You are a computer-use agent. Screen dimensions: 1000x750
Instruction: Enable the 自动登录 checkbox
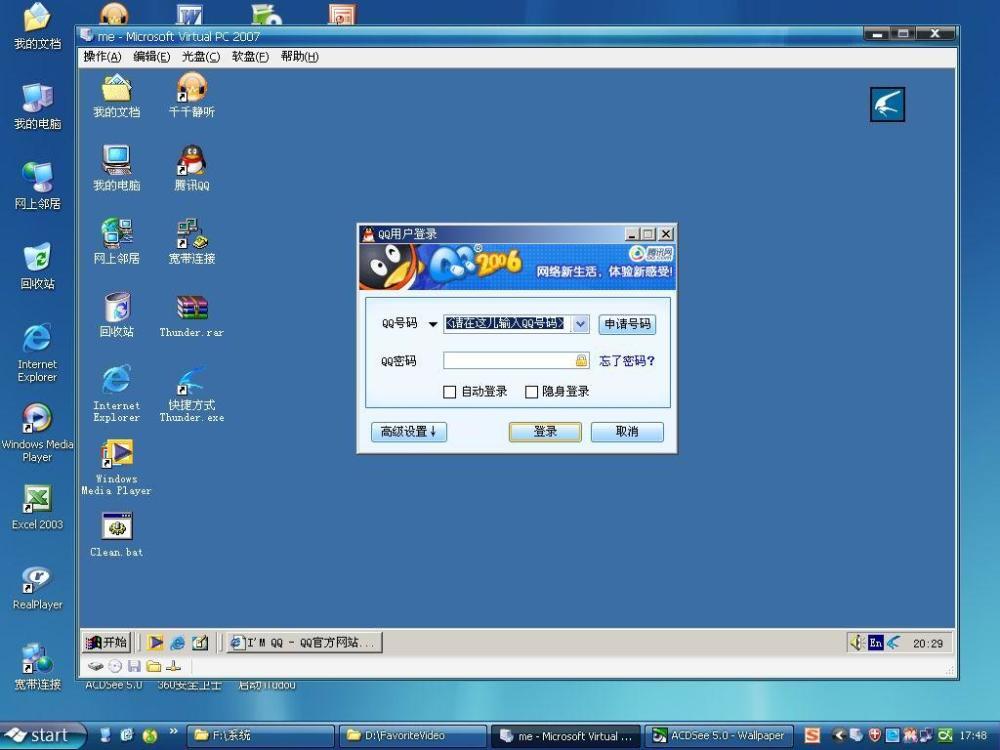[450, 392]
